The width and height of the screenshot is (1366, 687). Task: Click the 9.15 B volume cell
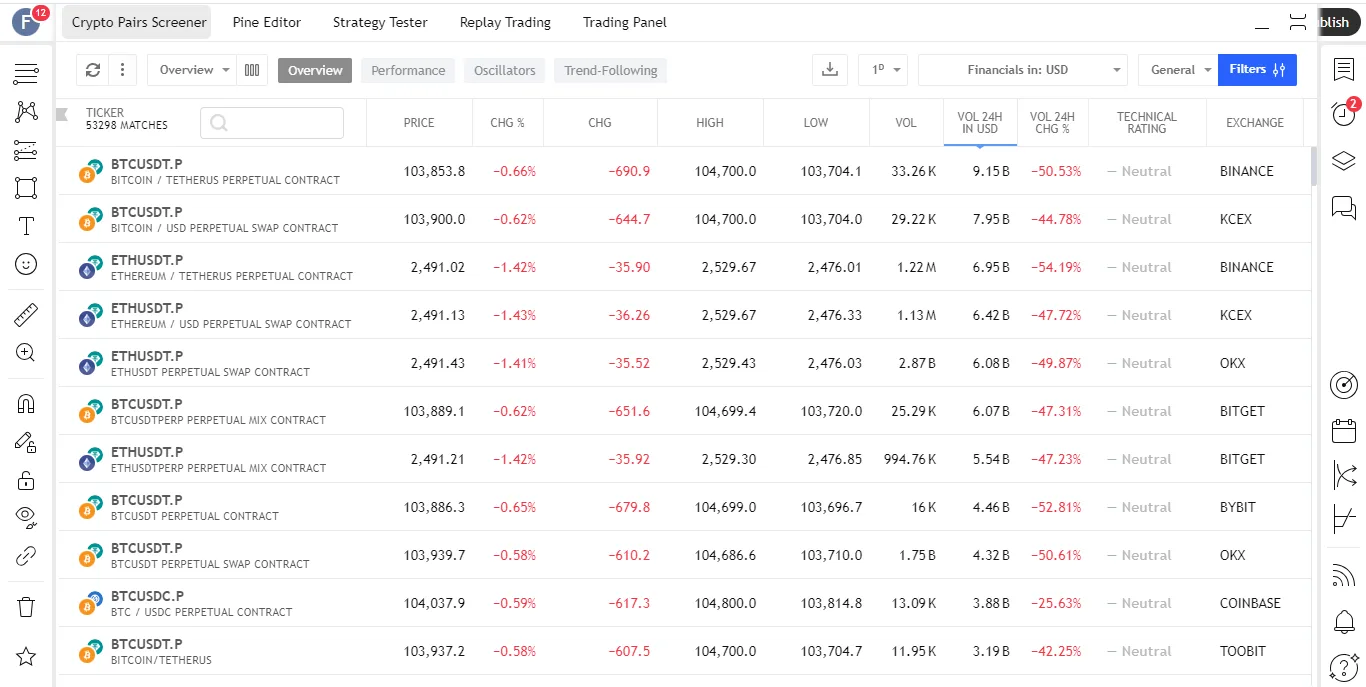click(x=991, y=171)
